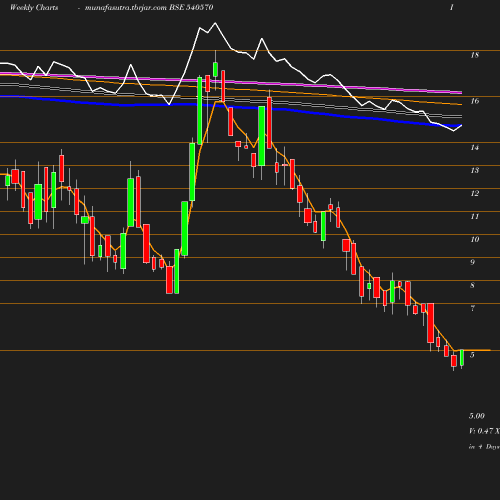Click the '5.00' last price value
This screenshot has height=500, width=500.
pos(477,416)
